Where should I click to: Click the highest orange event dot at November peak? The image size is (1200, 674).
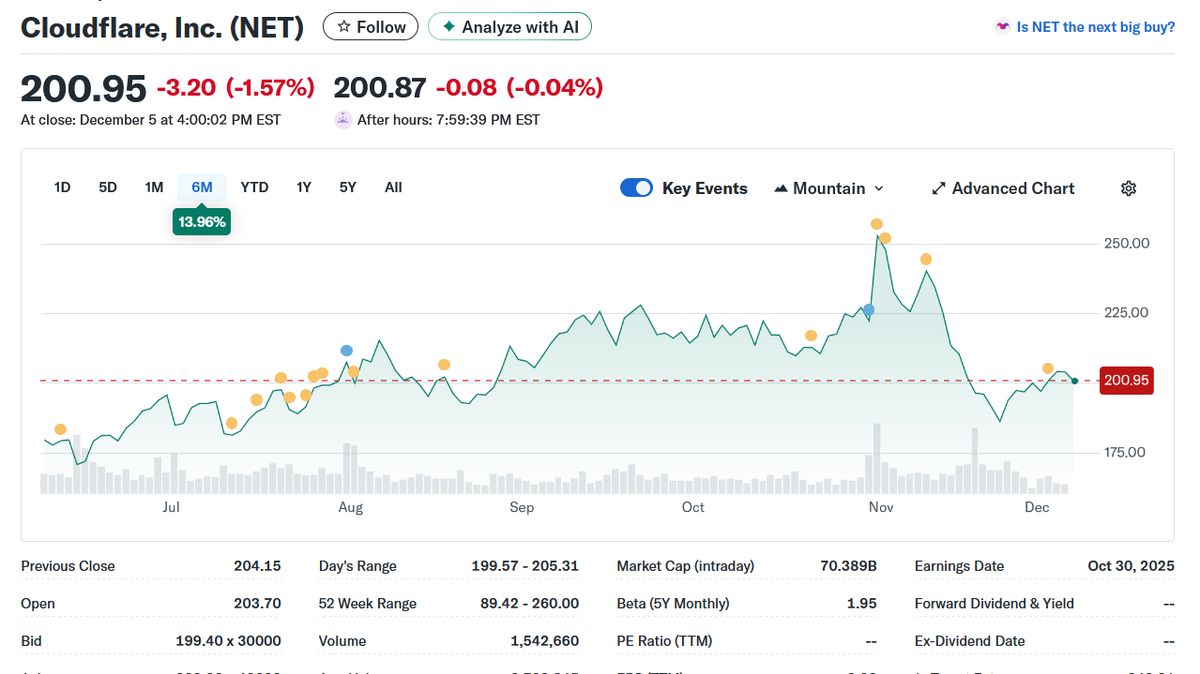point(876,224)
